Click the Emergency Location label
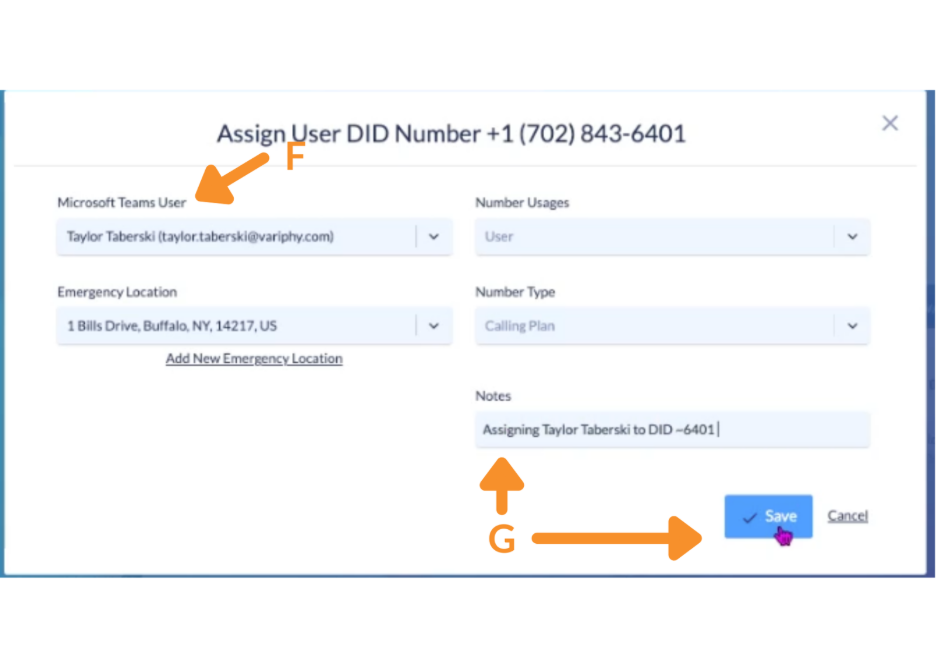Image resolution: width=936 pixels, height=667 pixels. click(x=117, y=292)
